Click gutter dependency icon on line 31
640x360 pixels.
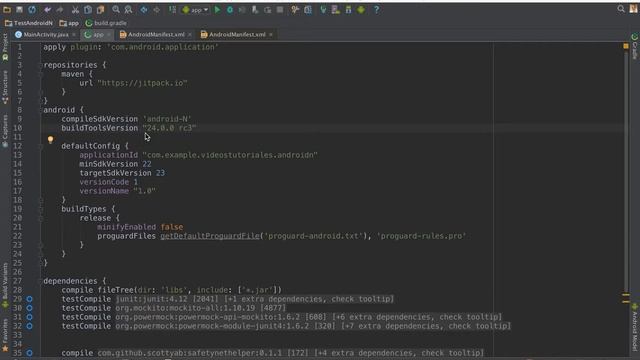pos(29,317)
